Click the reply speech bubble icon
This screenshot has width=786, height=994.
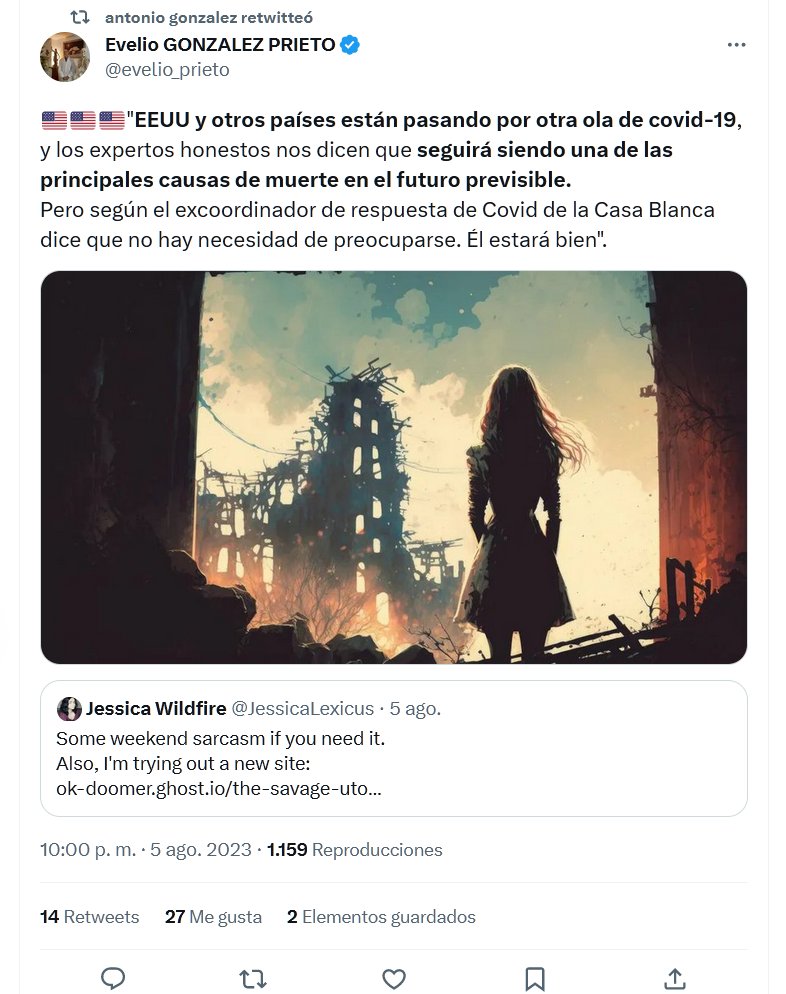point(113,978)
